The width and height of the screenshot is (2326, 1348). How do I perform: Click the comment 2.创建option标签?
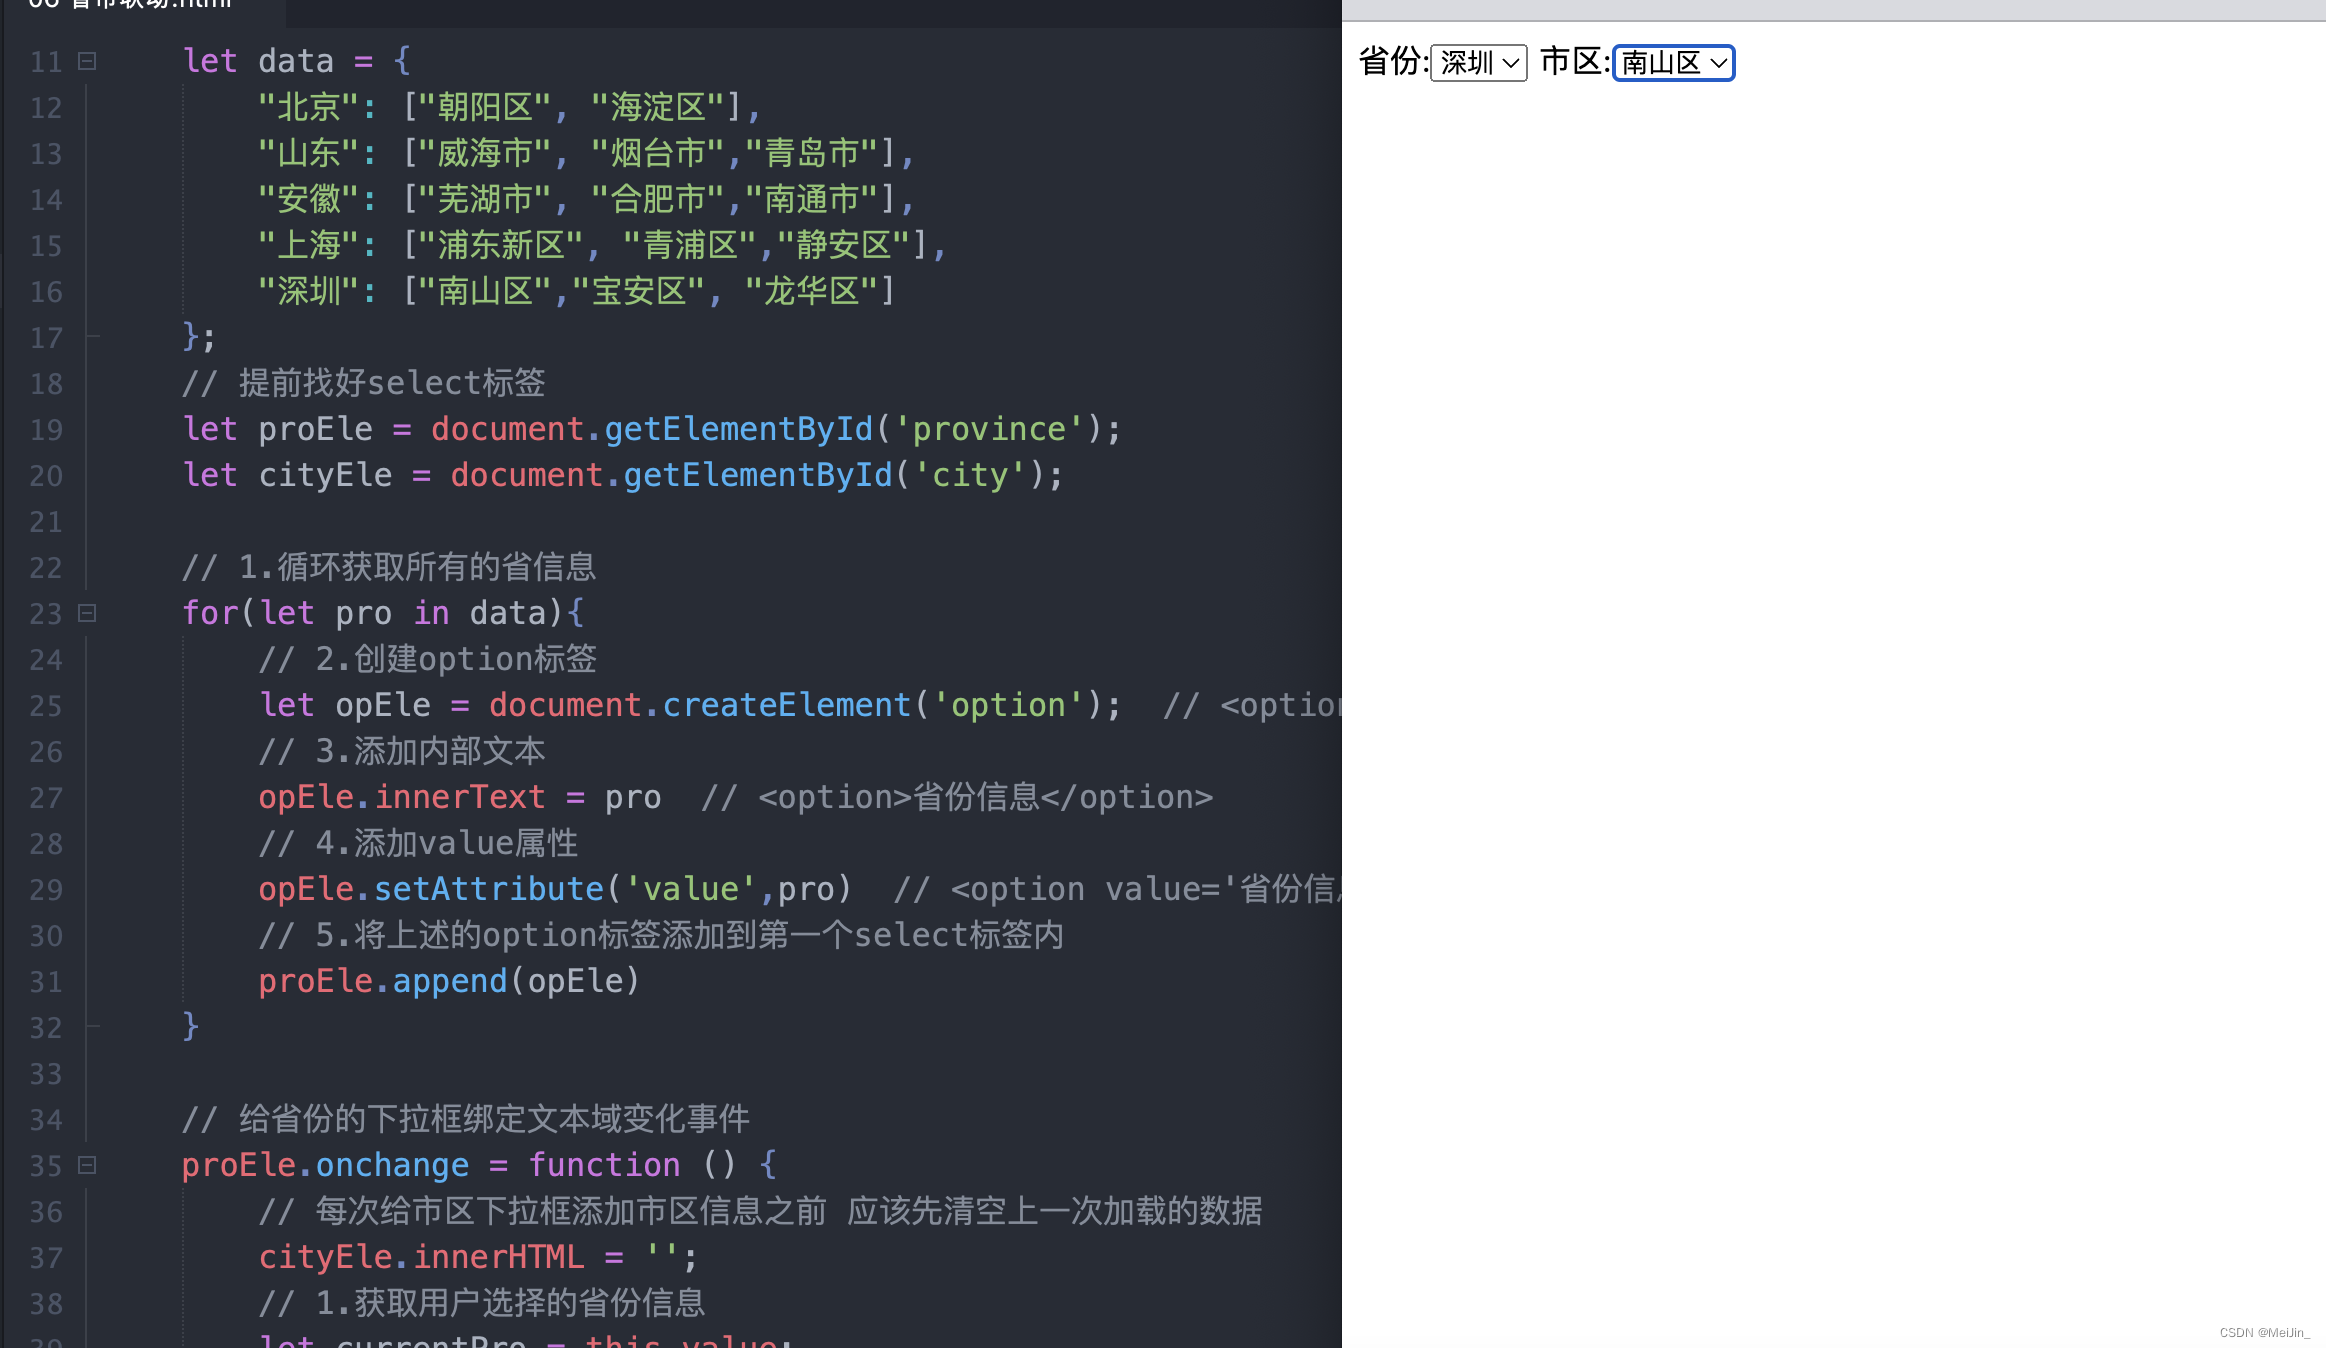(x=428, y=659)
